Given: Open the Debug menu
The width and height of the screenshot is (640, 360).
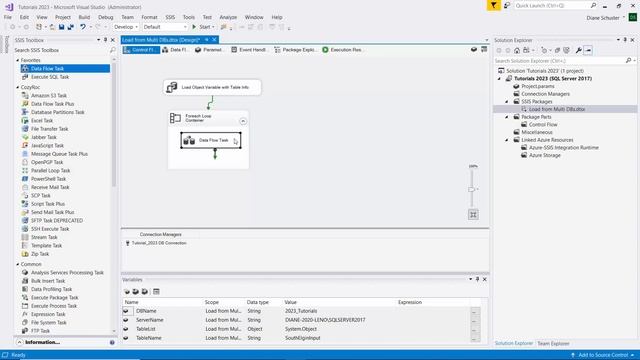Looking at the screenshot, I should [x=105, y=17].
